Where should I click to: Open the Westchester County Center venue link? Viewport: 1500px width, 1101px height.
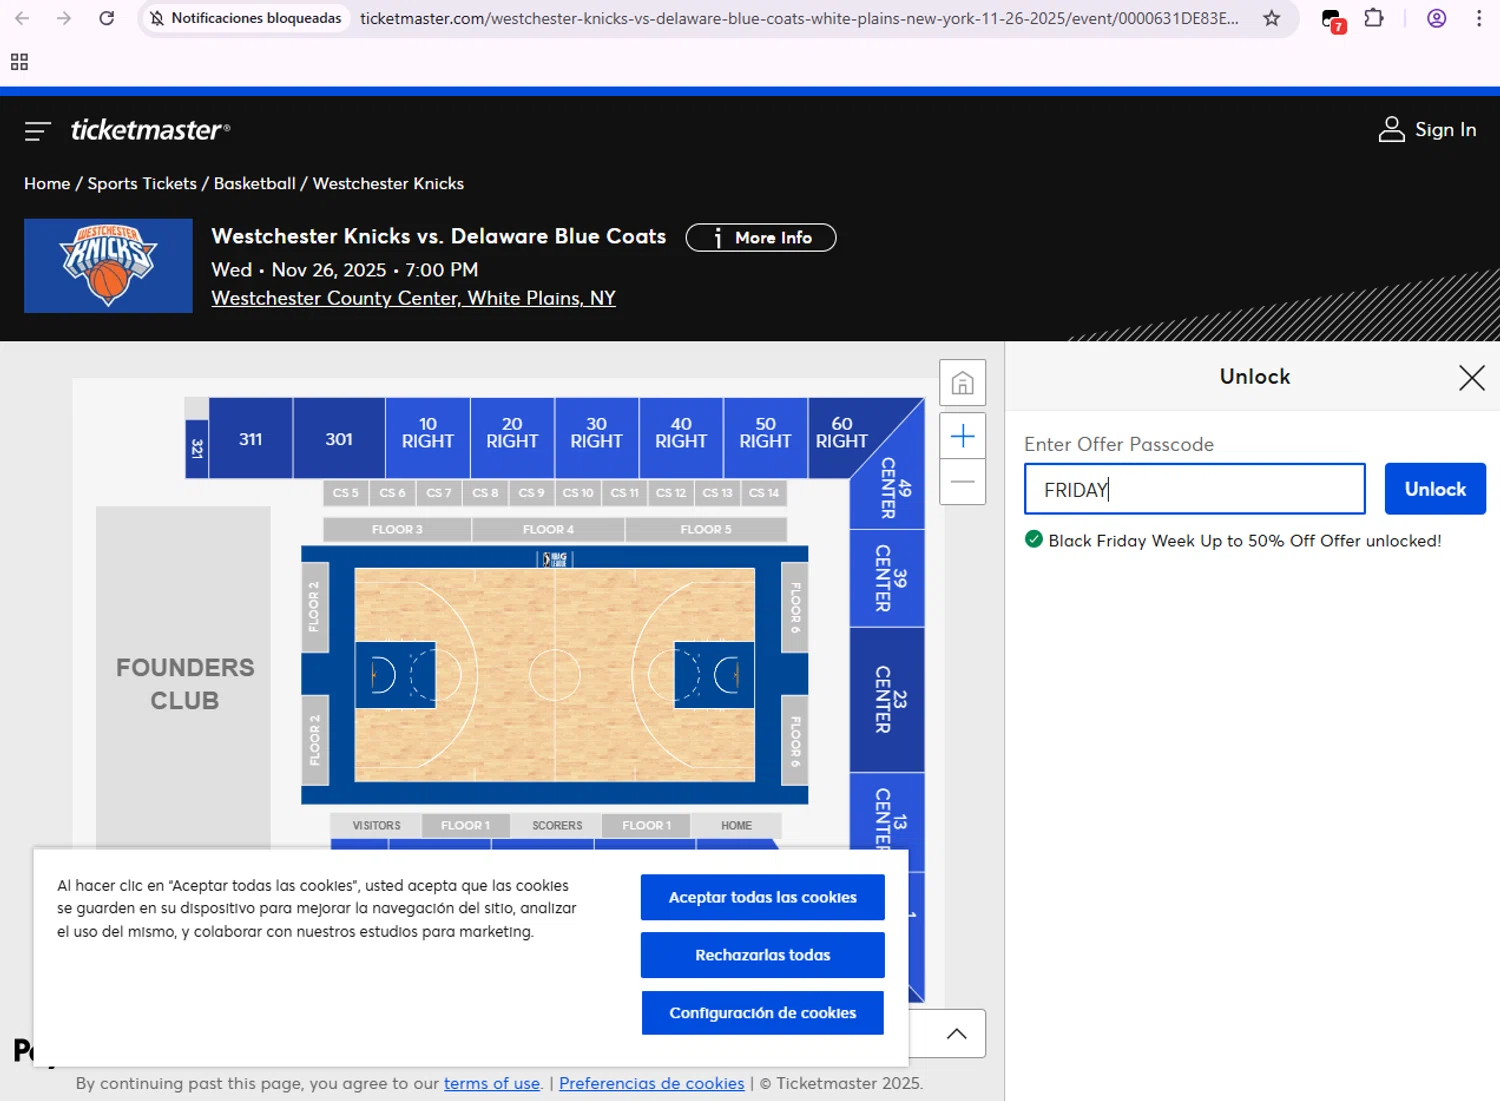413,298
